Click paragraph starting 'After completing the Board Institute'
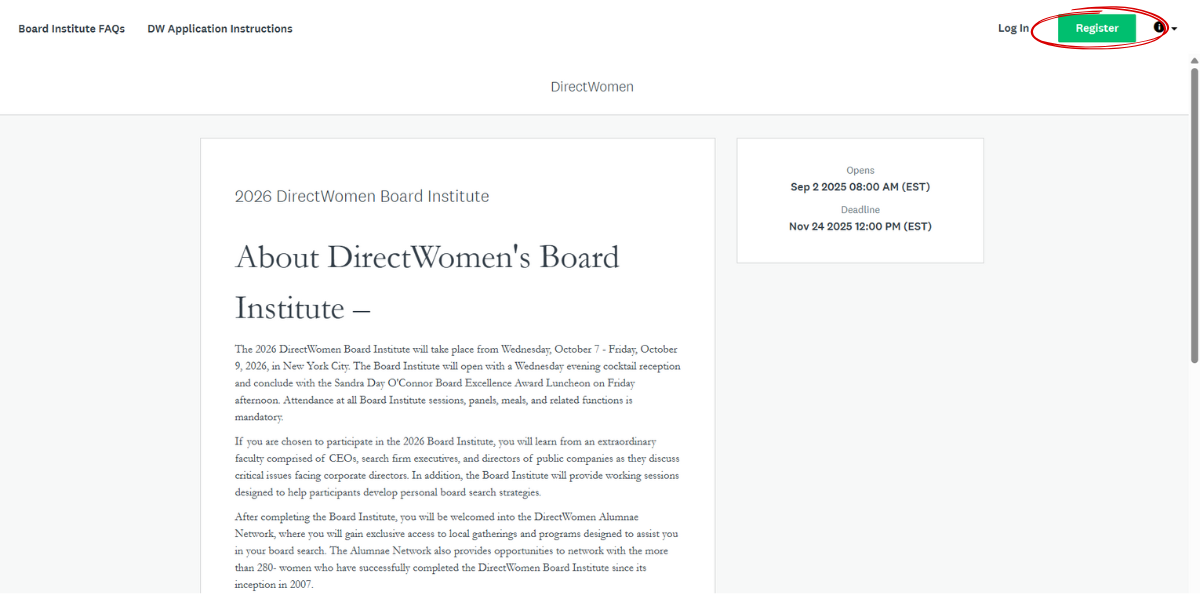 456,551
